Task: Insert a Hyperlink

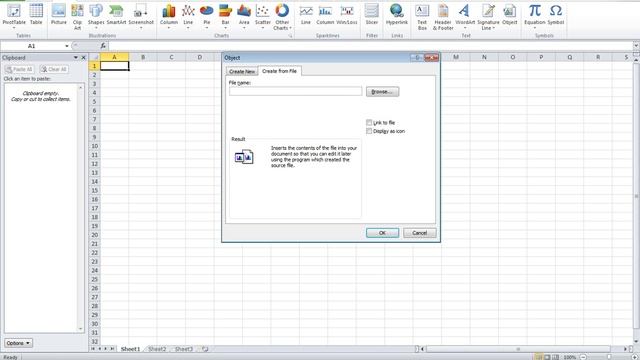Action: [x=397, y=15]
